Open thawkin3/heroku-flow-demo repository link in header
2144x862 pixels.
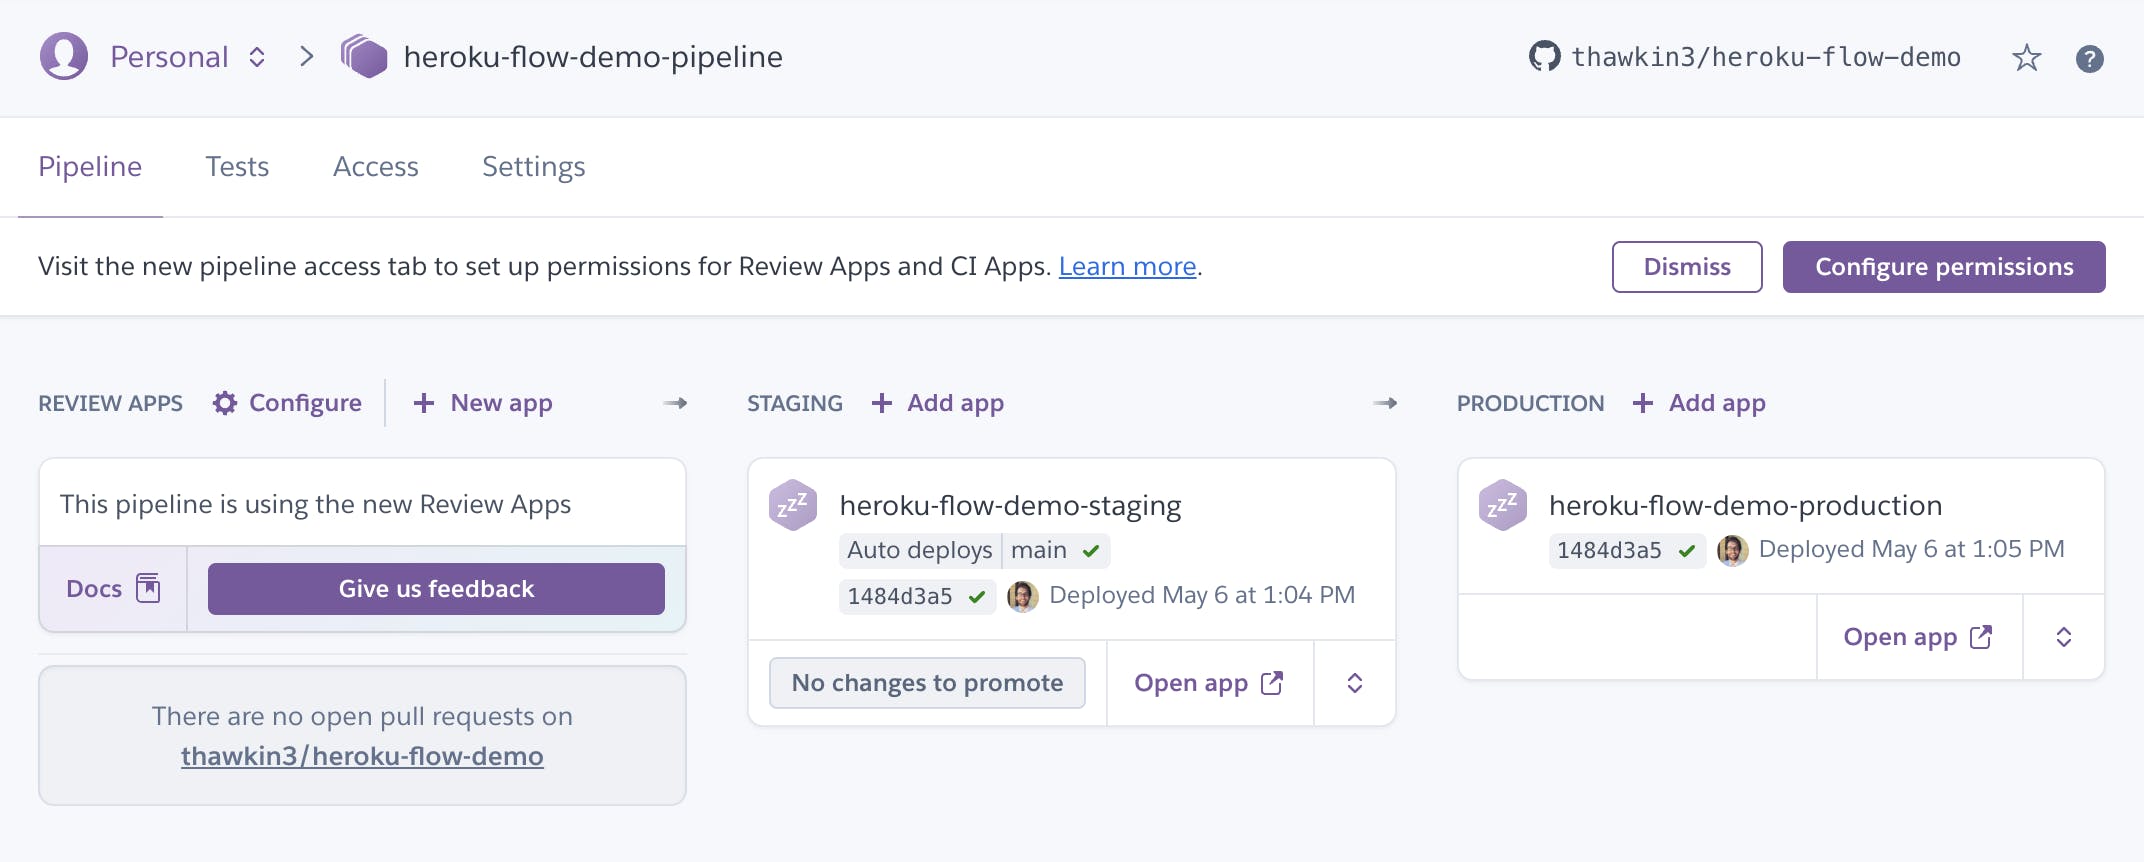1766,57
